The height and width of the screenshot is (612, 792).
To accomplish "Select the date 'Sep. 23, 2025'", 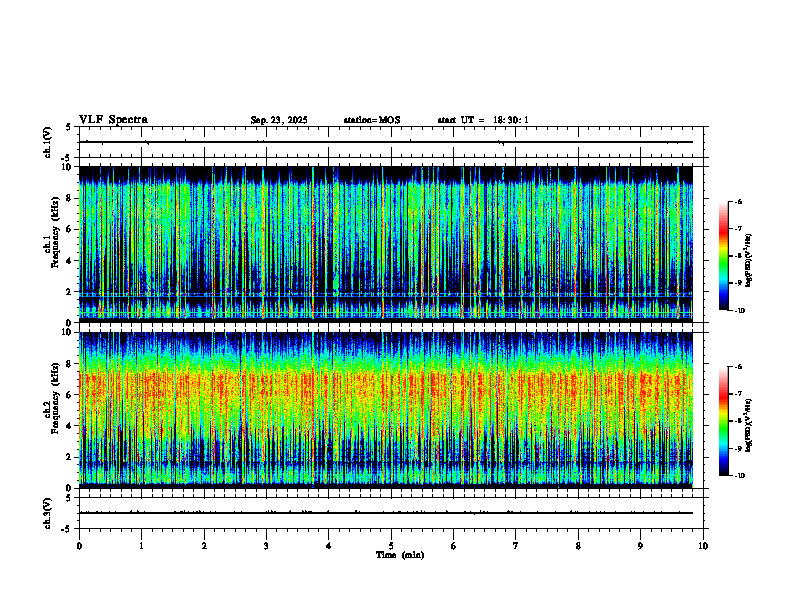I will (279, 120).
